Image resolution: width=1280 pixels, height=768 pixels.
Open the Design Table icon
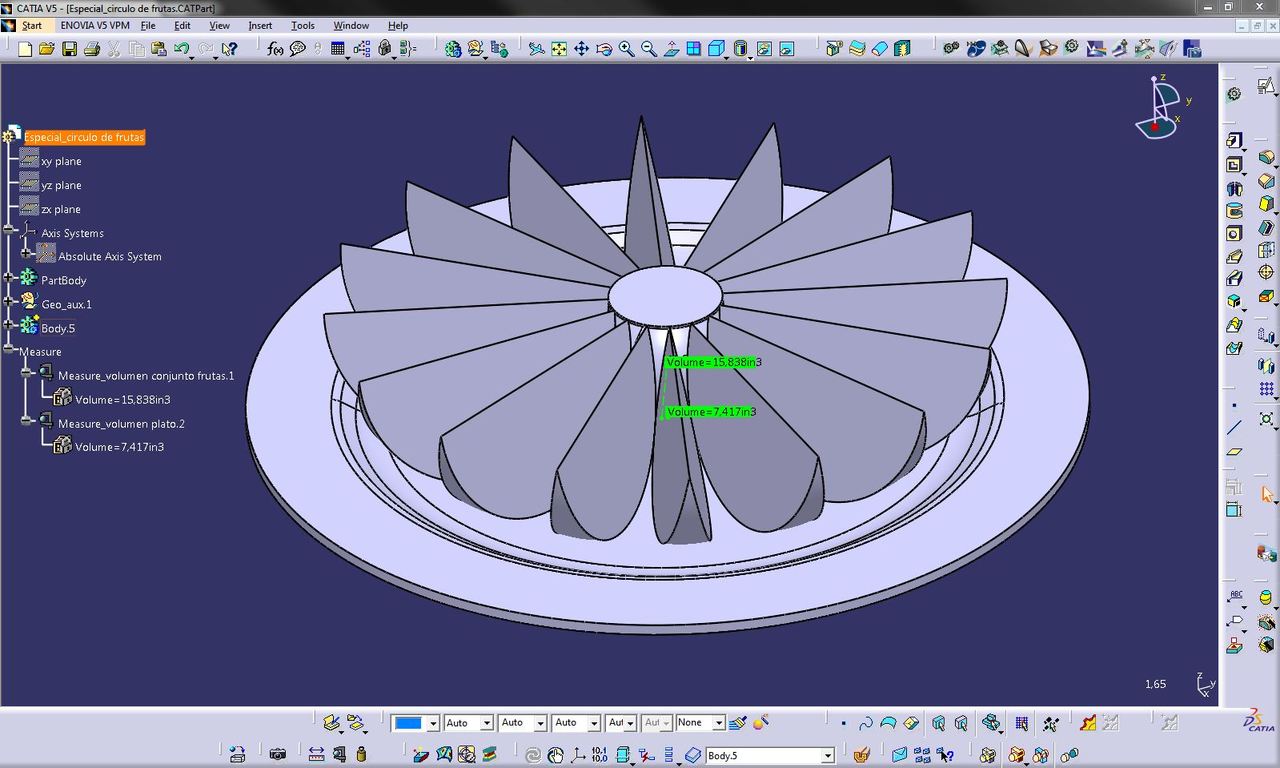click(x=338, y=48)
